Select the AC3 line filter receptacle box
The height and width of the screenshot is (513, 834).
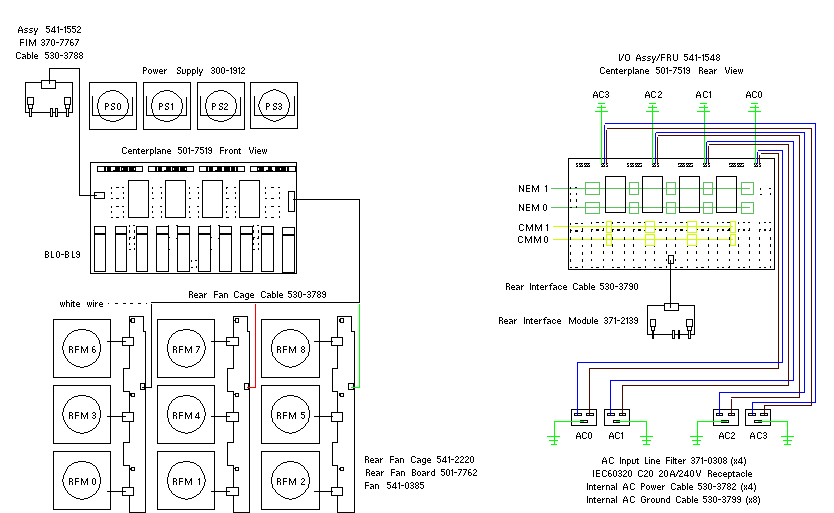(x=757, y=416)
